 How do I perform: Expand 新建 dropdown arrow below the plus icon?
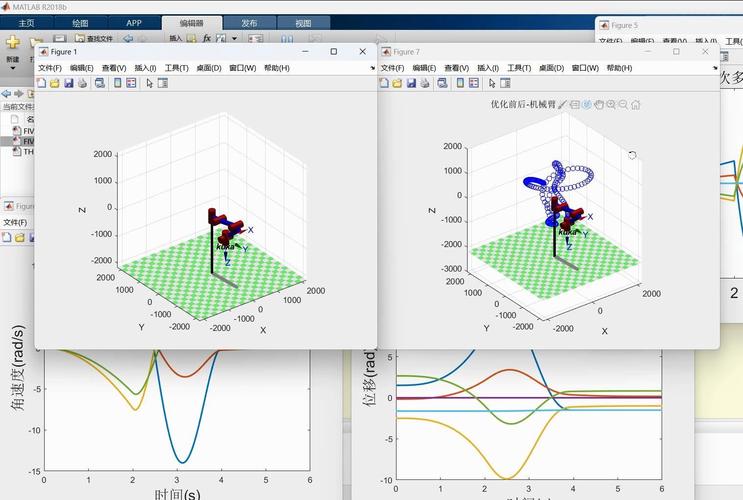[13, 68]
